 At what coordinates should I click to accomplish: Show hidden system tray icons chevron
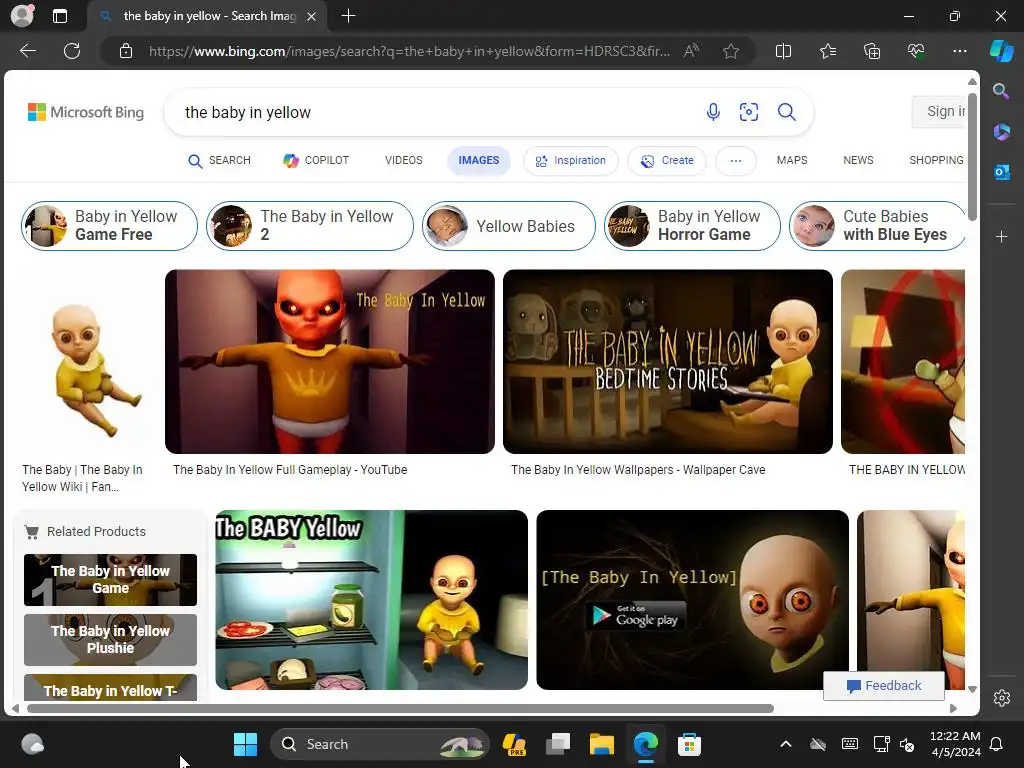tap(786, 744)
